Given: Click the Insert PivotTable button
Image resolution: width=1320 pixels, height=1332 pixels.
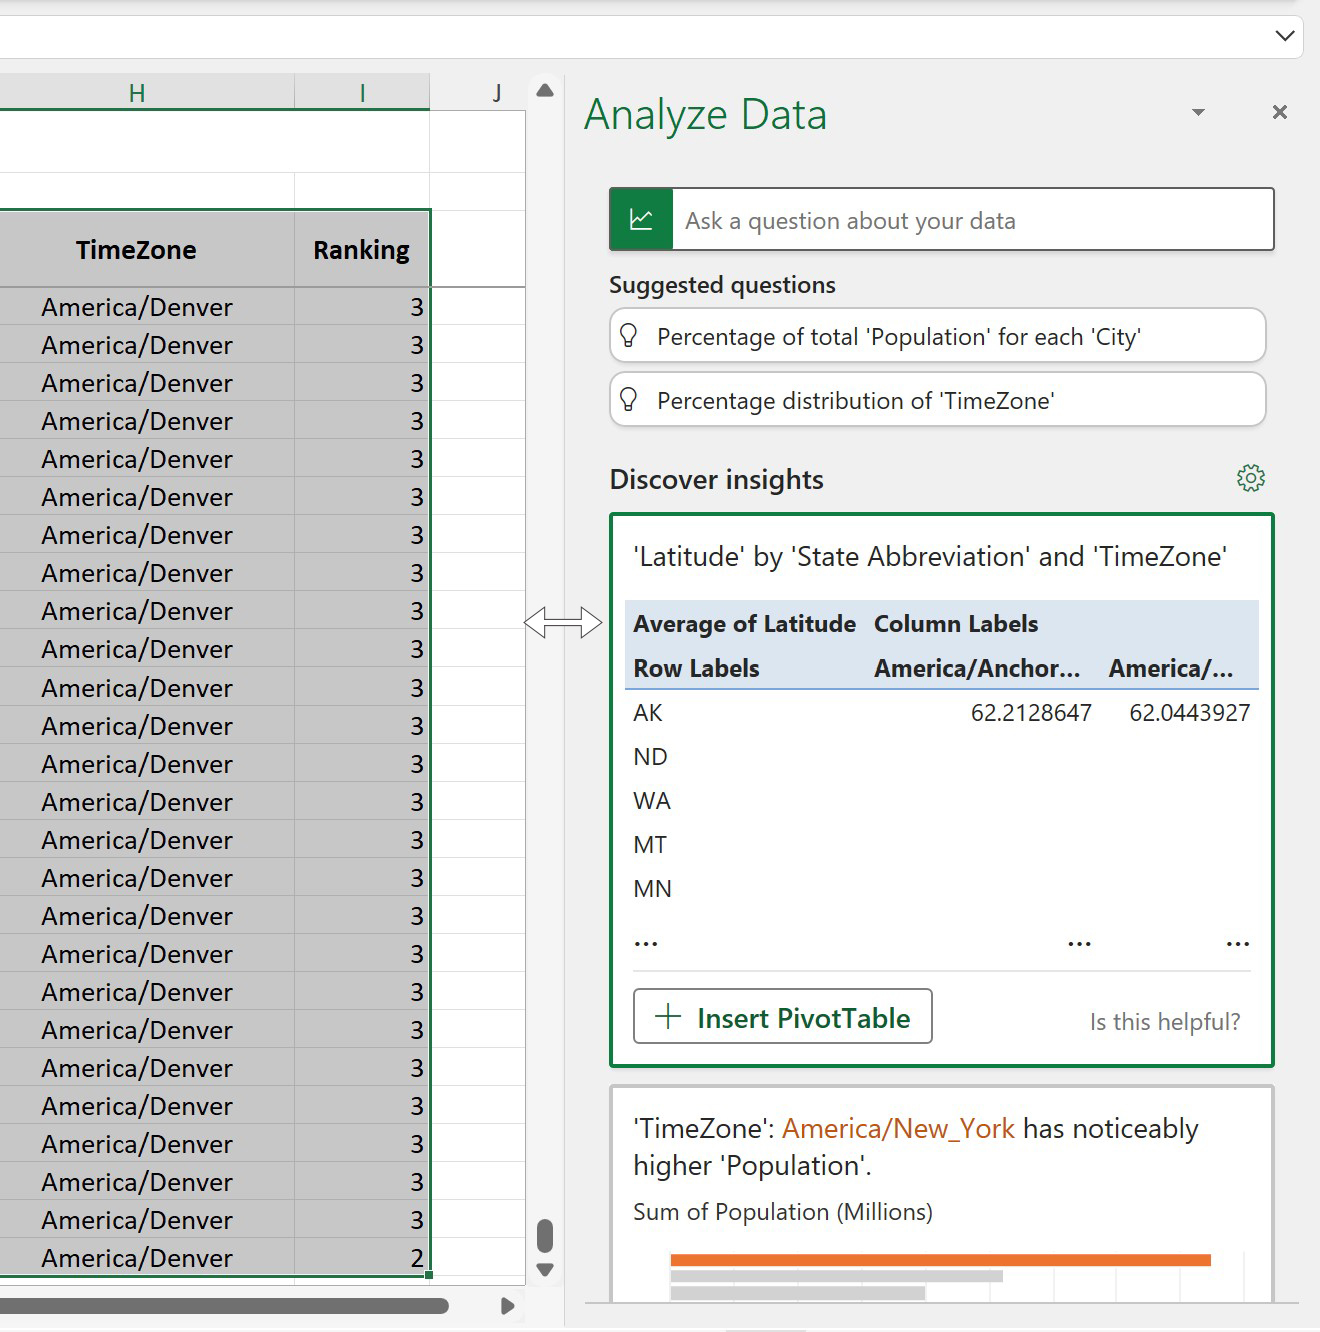Looking at the screenshot, I should point(783,1017).
